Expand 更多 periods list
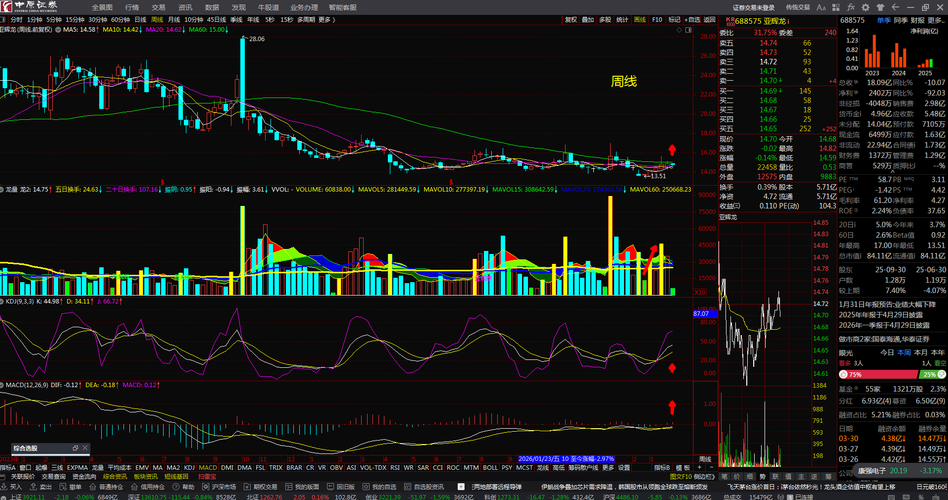 click(x=326, y=19)
